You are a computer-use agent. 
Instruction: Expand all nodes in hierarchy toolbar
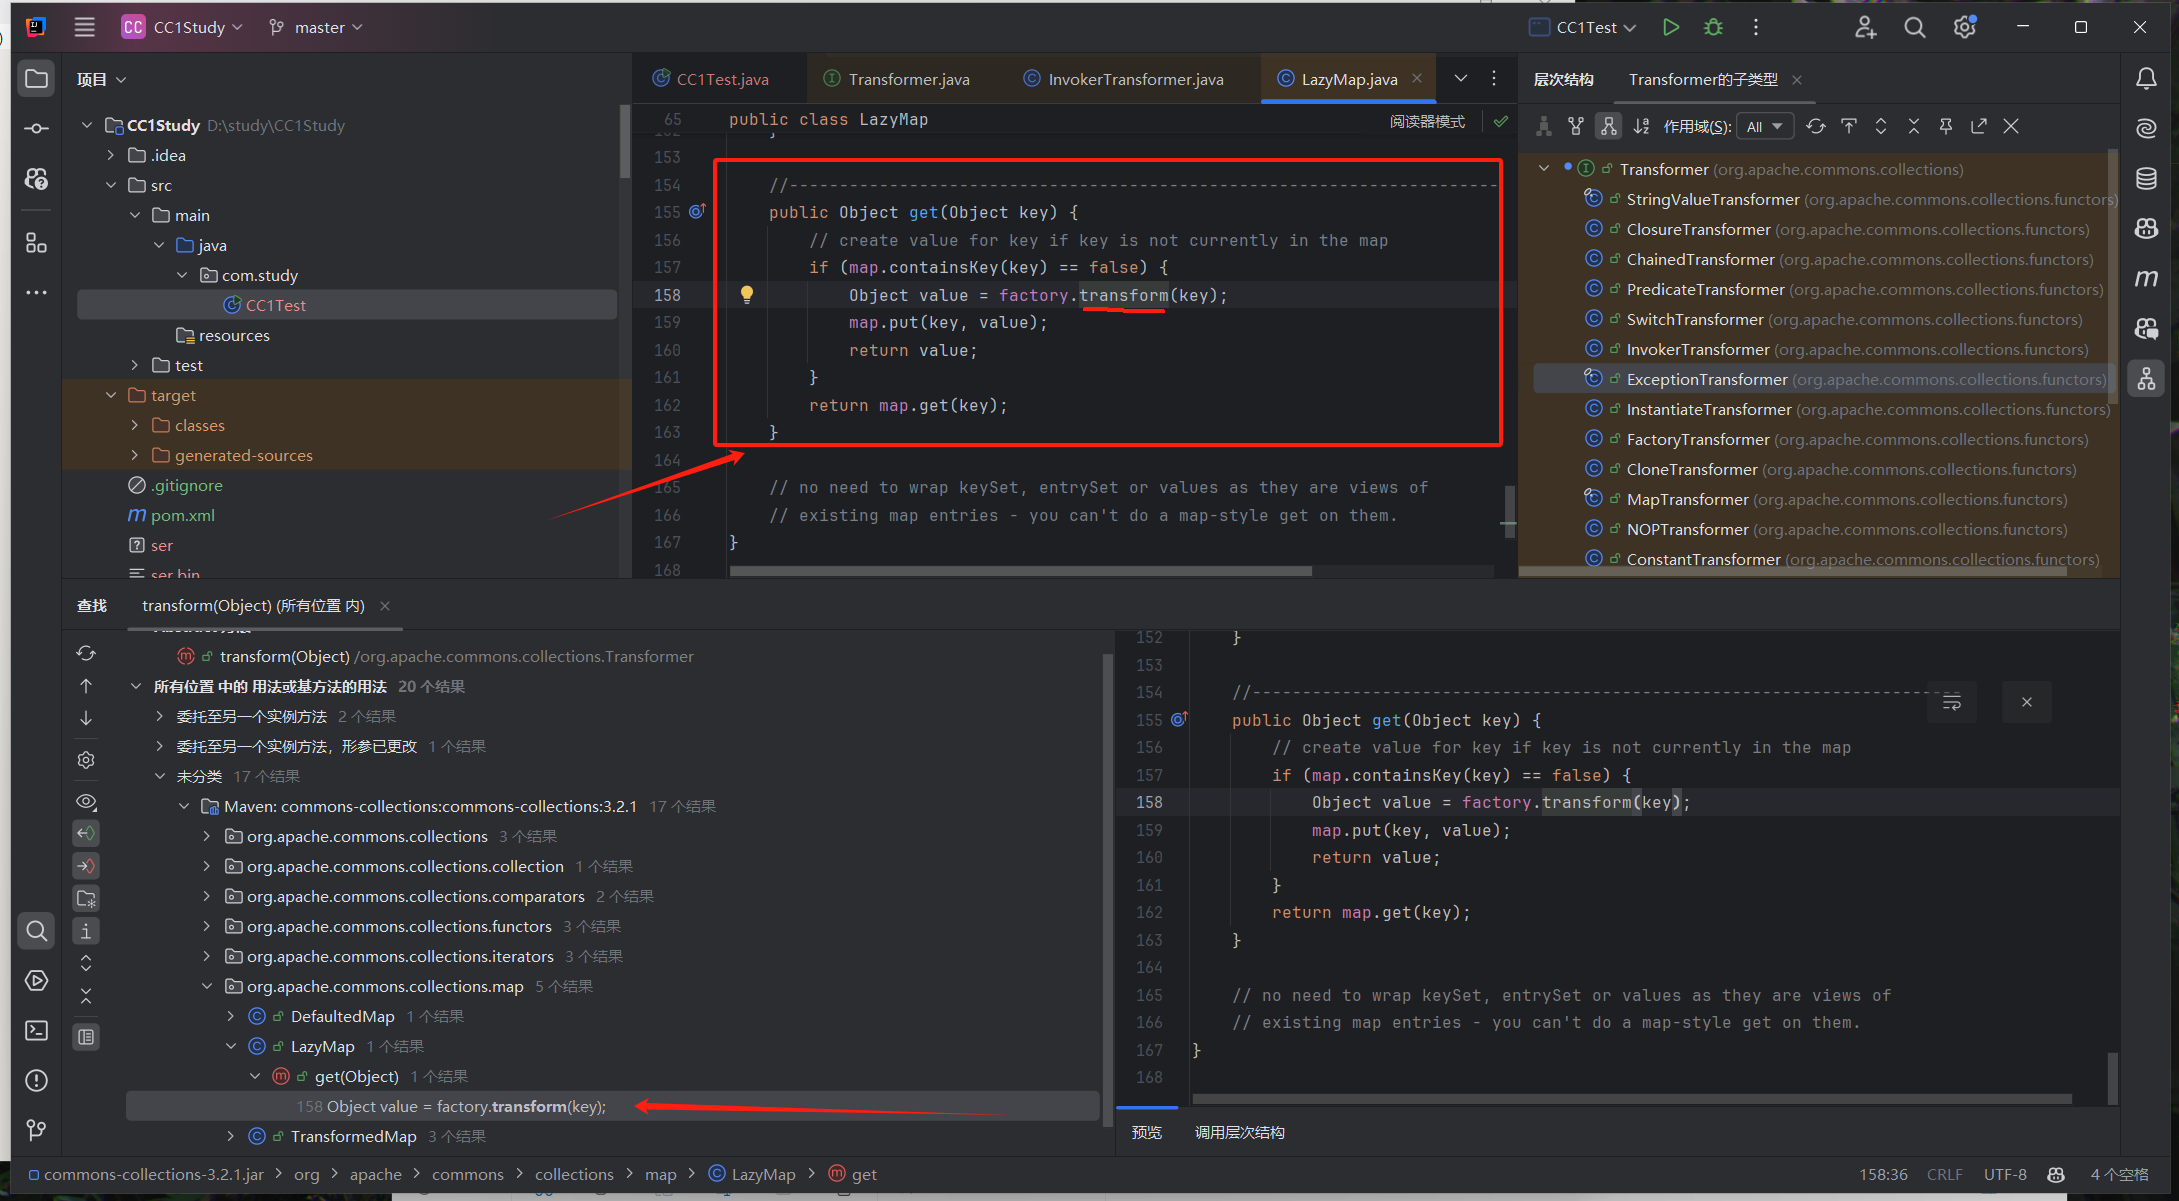pyautogui.click(x=1881, y=126)
